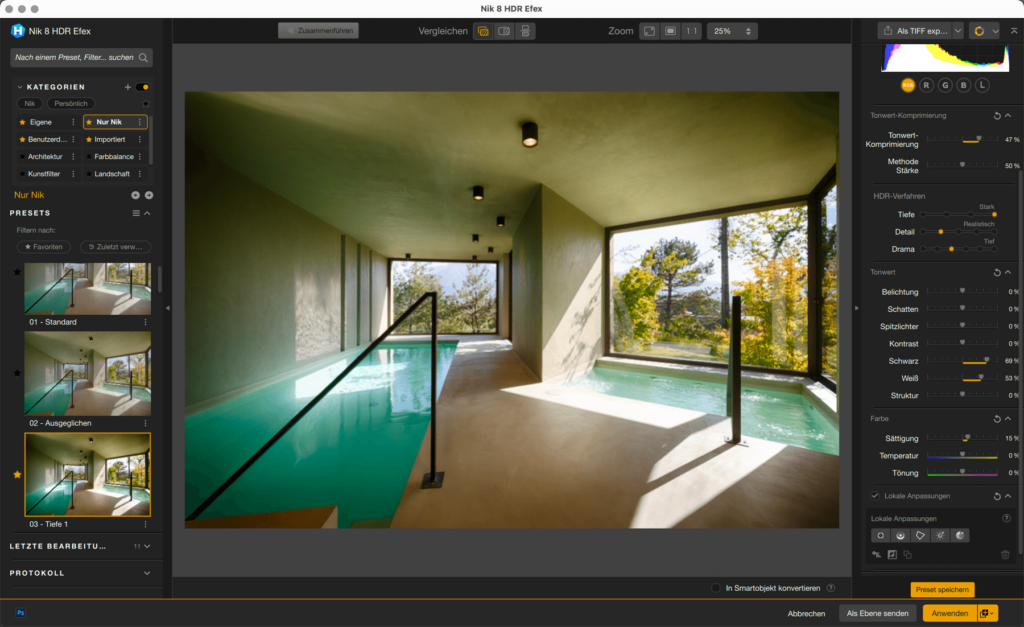This screenshot has width=1024, height=627.
Task: Expand the Letzte Bearbeitungen section
Action: click(x=147, y=547)
